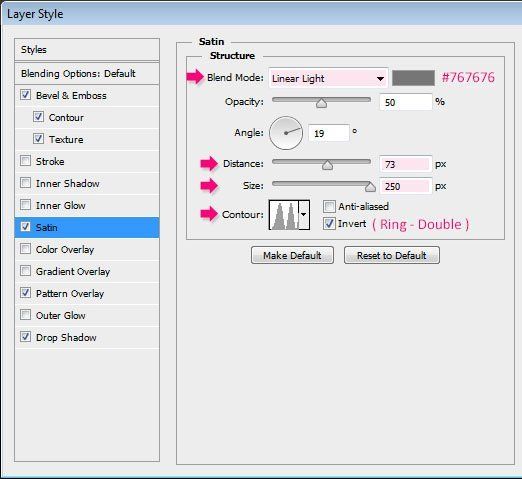Select the Satin effect row
The height and width of the screenshot is (479, 522).
pyautogui.click(x=87, y=227)
